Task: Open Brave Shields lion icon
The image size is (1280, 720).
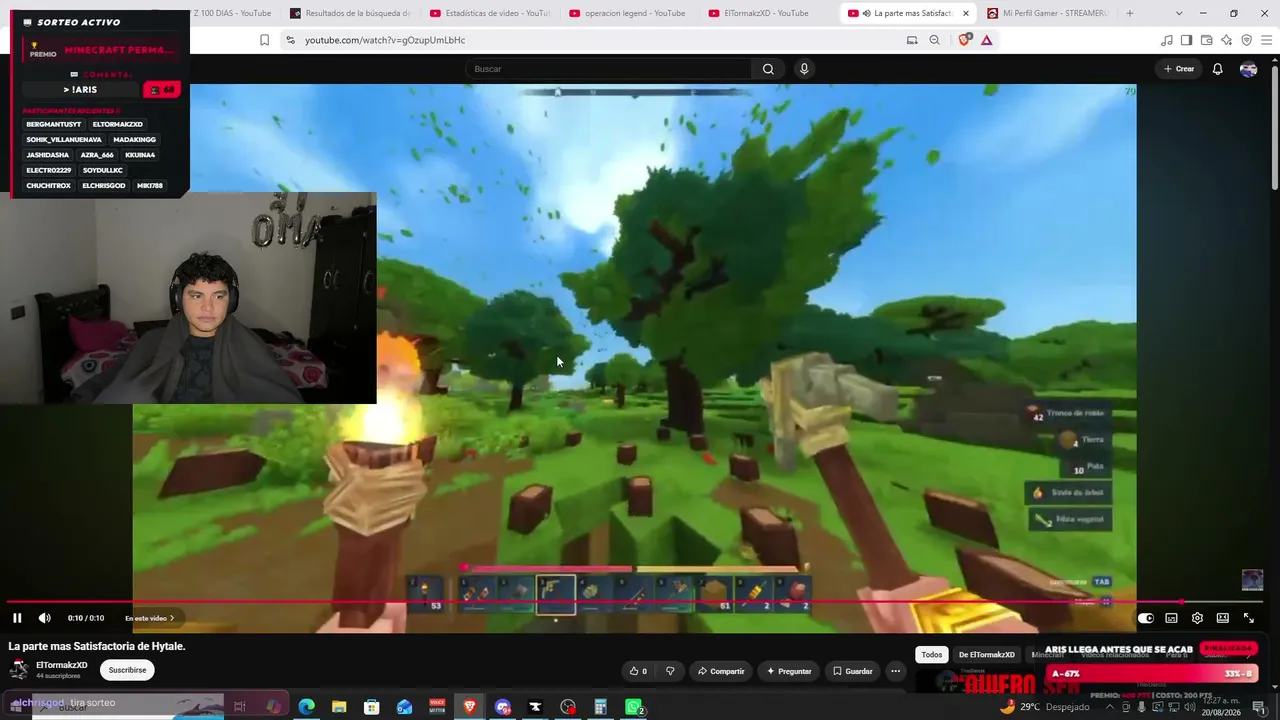Action: 965,40
